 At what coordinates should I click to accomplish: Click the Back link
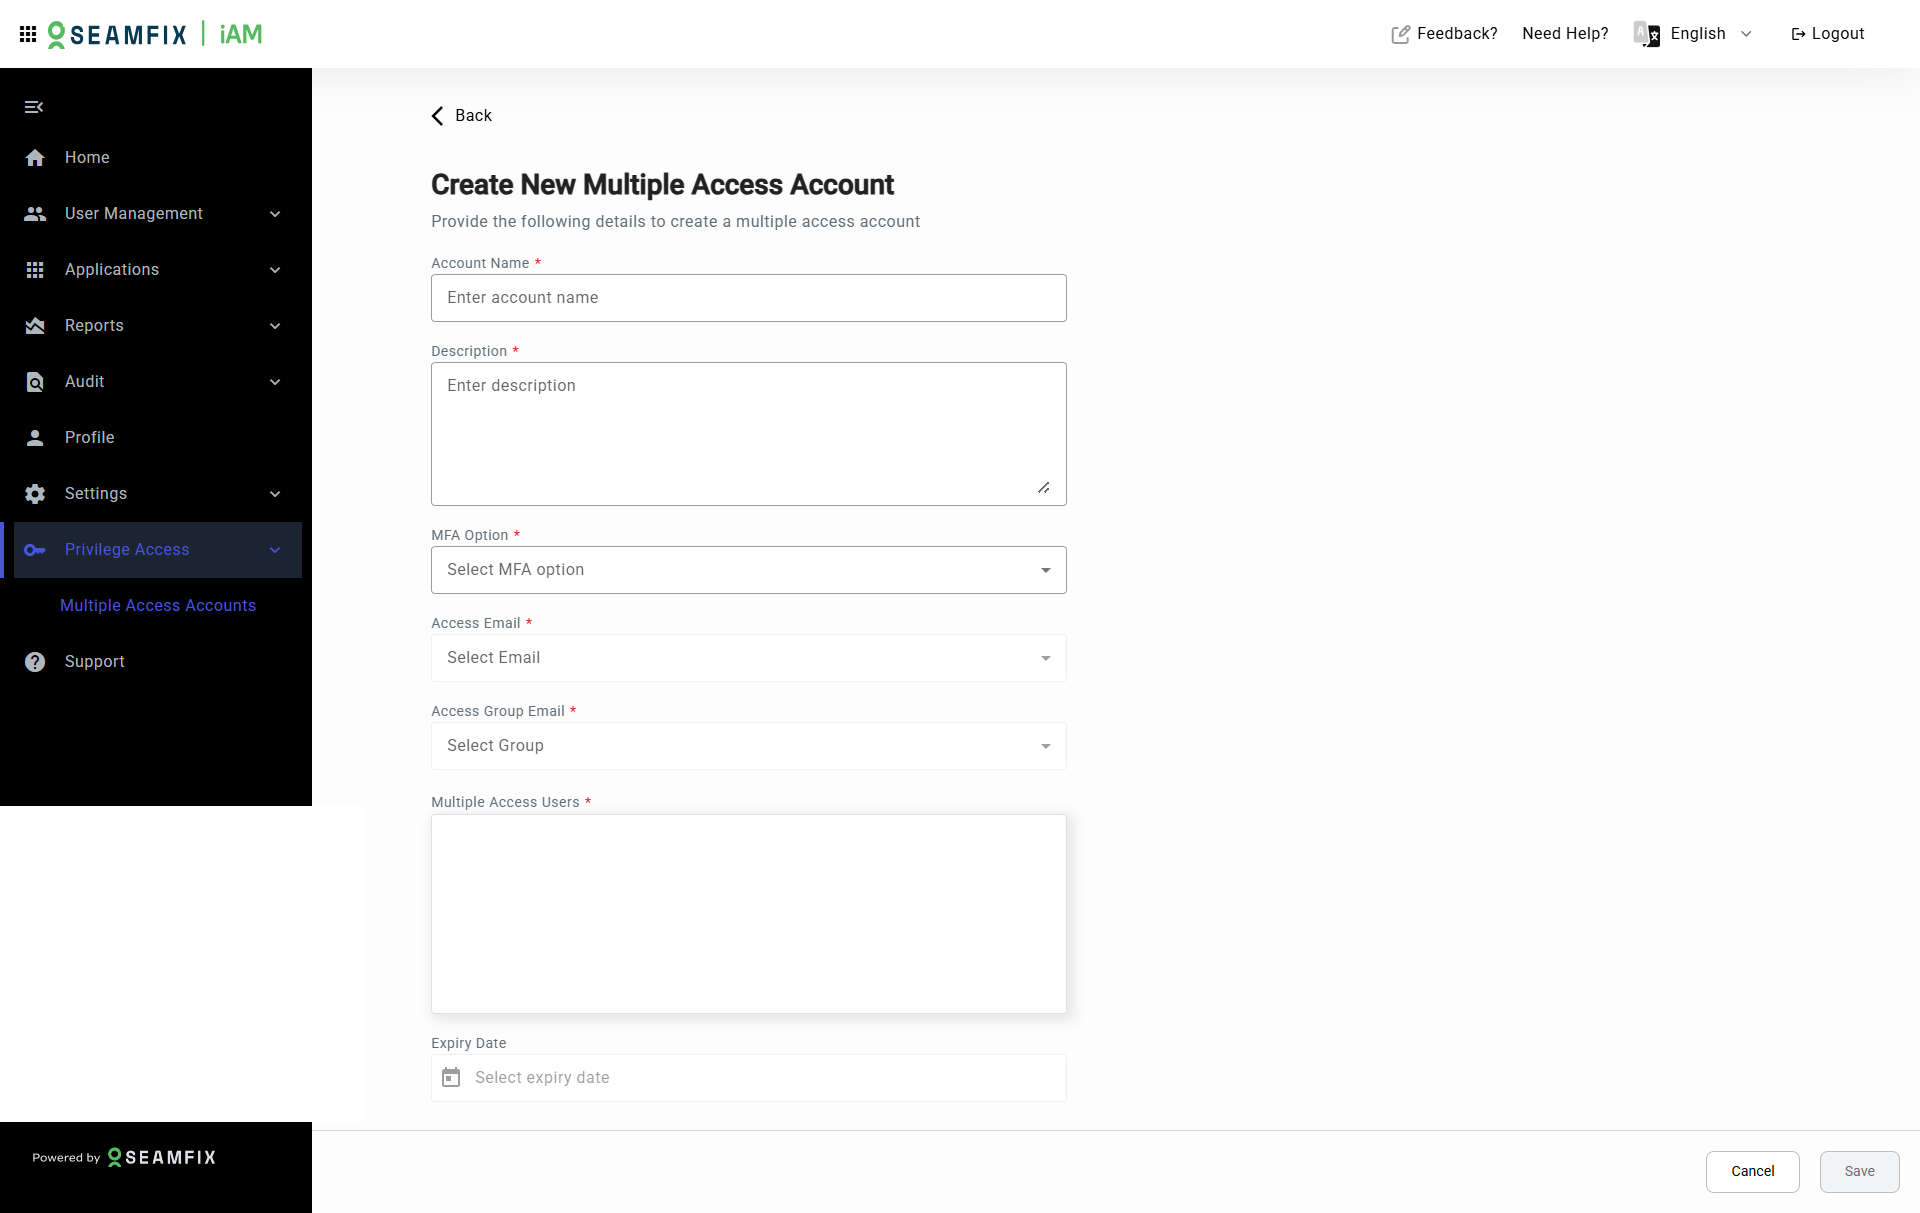(462, 116)
